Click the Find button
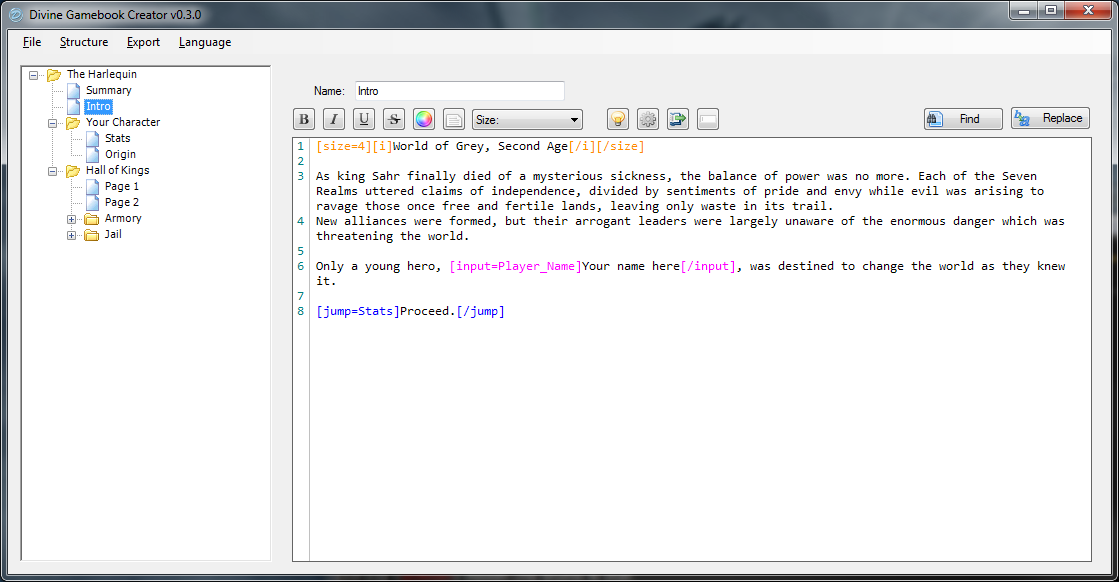 click(963, 118)
